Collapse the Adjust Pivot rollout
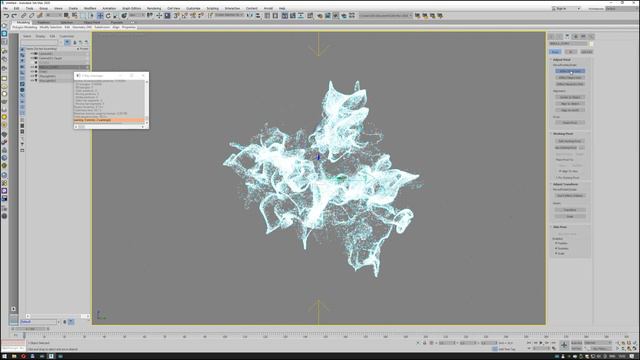This screenshot has height=360, width=640. 562,60
